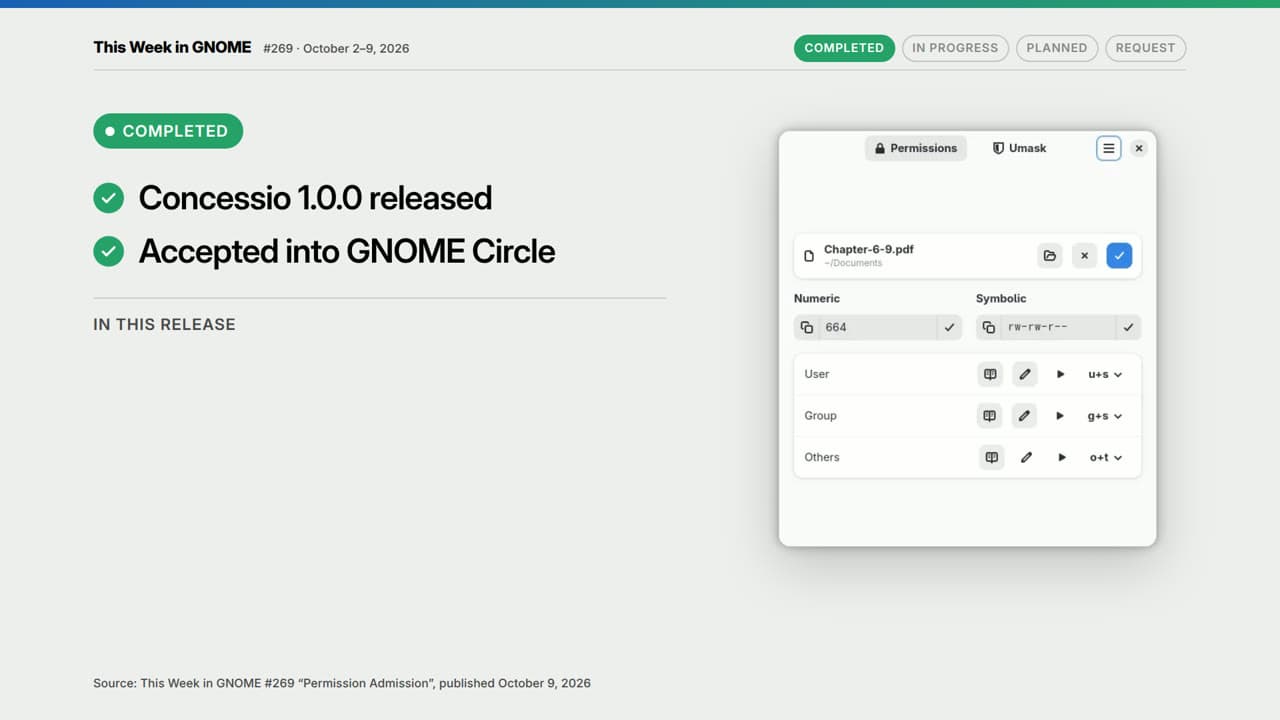The image size is (1280, 720).
Task: Copy the symbolic permission string
Action: 989,327
